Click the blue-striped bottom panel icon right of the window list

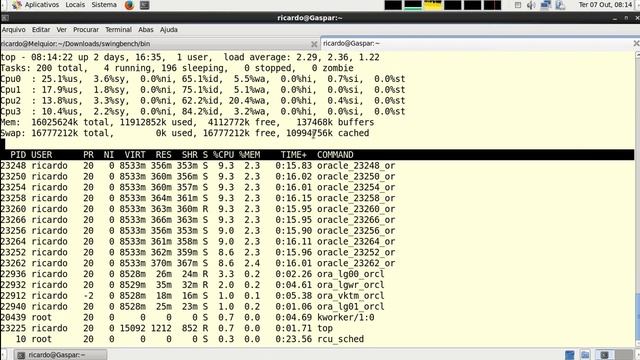pos(570,355)
